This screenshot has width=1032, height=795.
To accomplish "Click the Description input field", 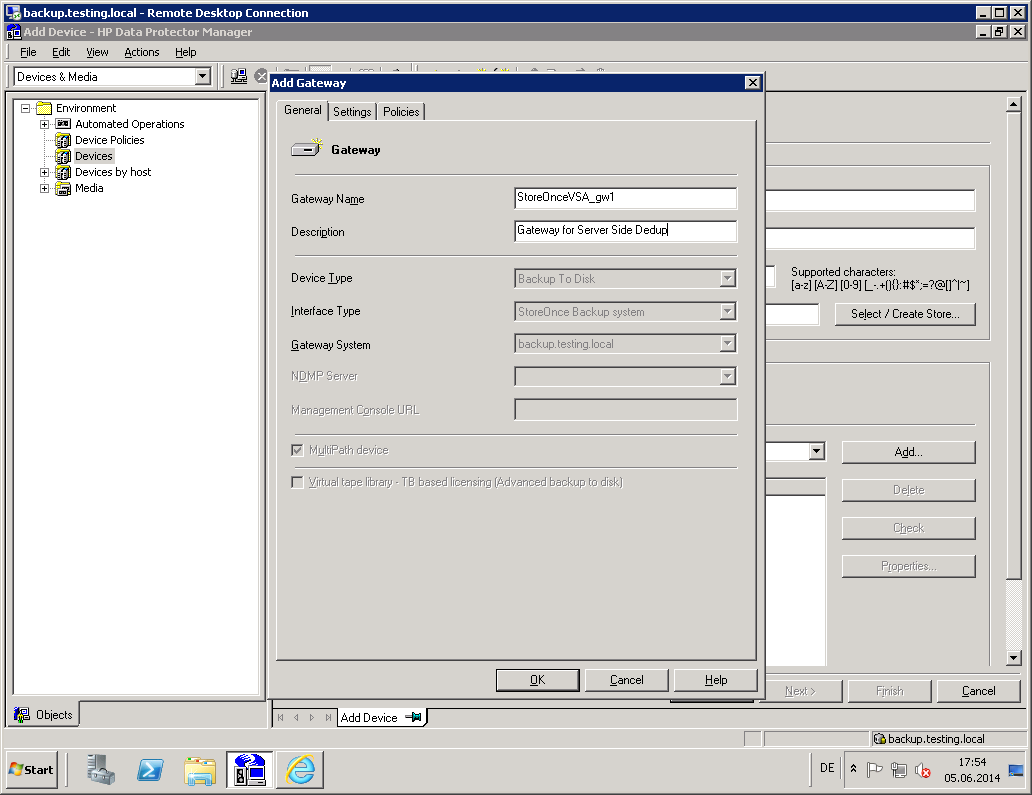I will click(625, 230).
